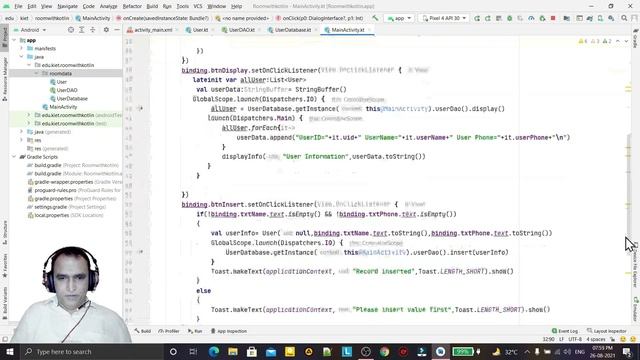
Task: Open UserDAO in project tree
Action: tap(67, 90)
